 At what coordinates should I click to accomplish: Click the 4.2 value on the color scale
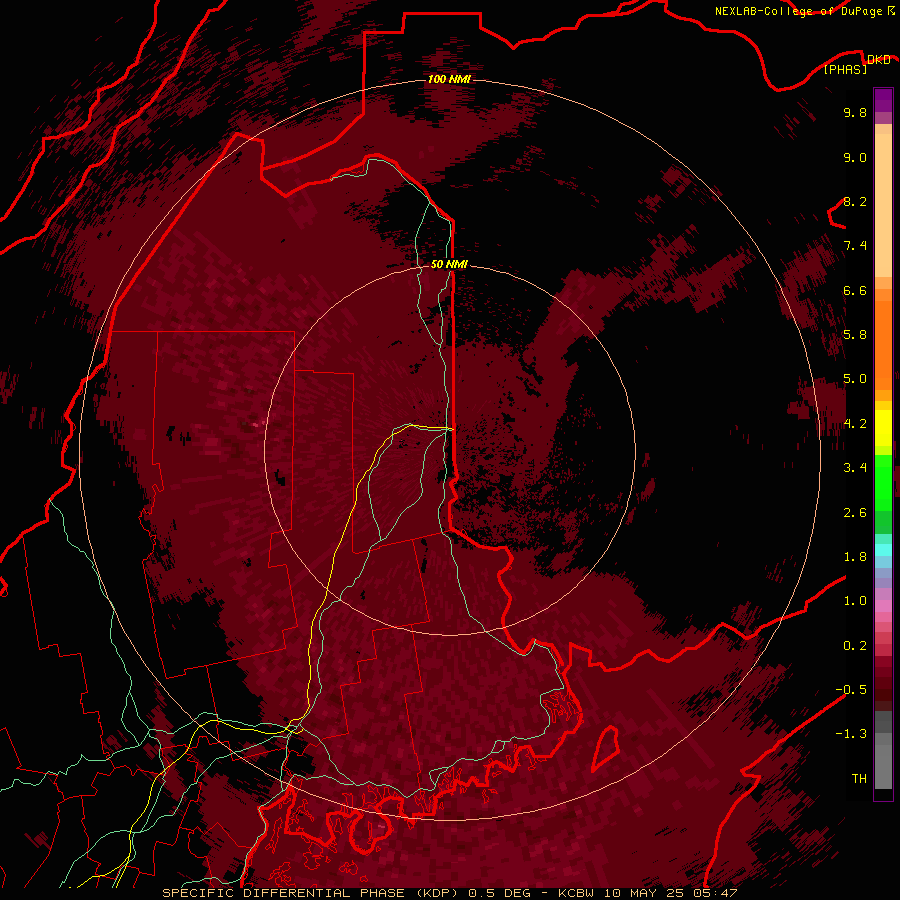click(x=855, y=424)
